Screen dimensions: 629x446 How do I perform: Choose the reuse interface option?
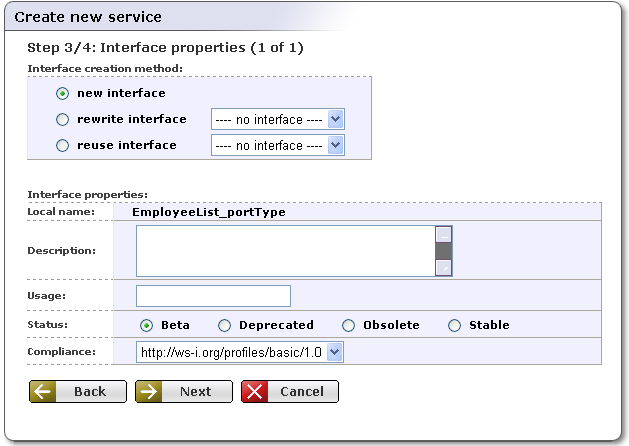click(x=62, y=145)
